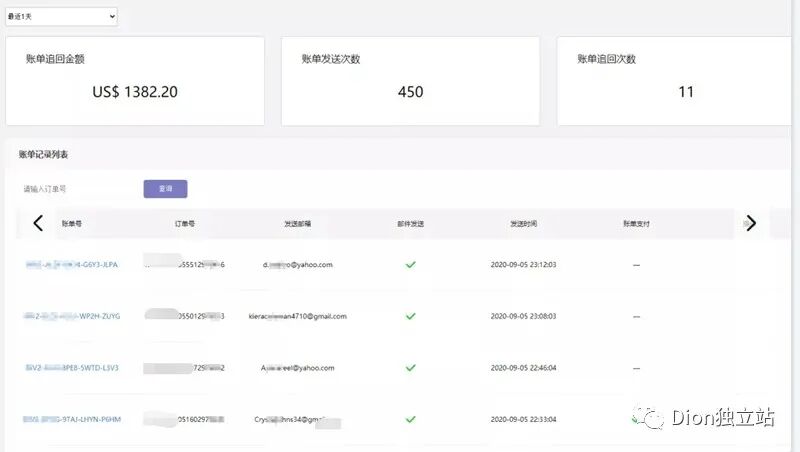Open bill link ending G6Y3-JLPA
This screenshot has width=800, height=452.
[x=71, y=265]
